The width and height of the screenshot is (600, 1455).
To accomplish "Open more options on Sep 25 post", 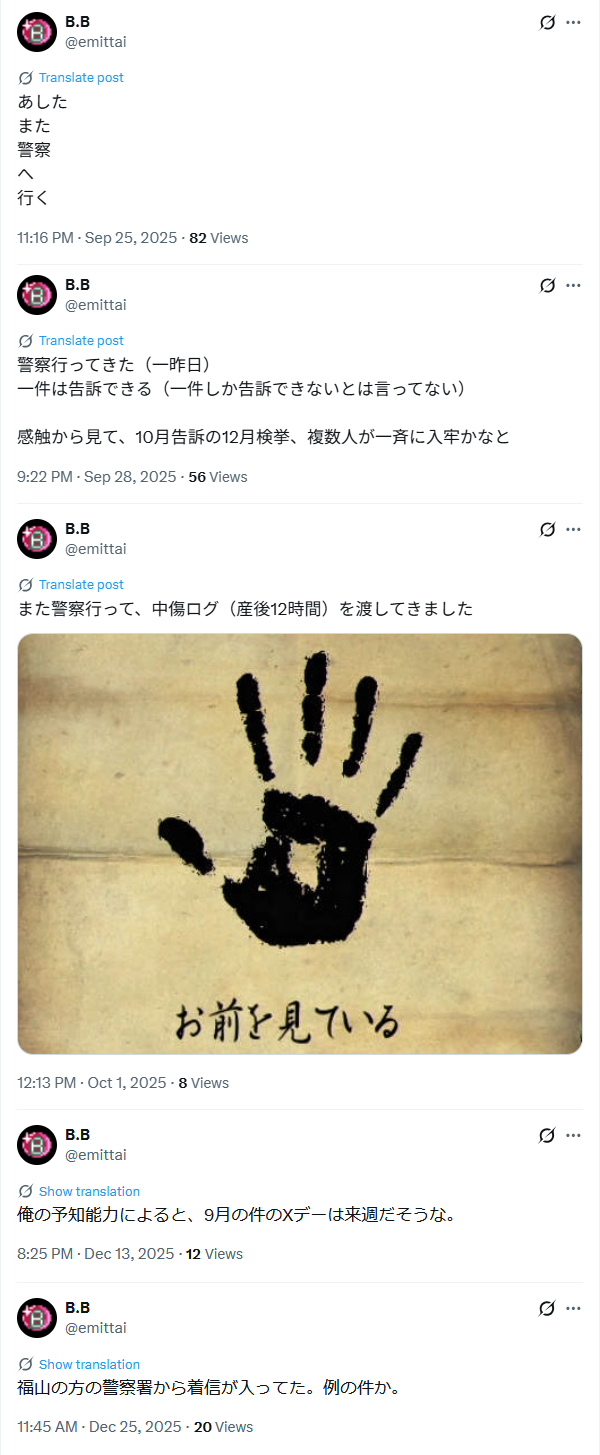I will pos(573,22).
